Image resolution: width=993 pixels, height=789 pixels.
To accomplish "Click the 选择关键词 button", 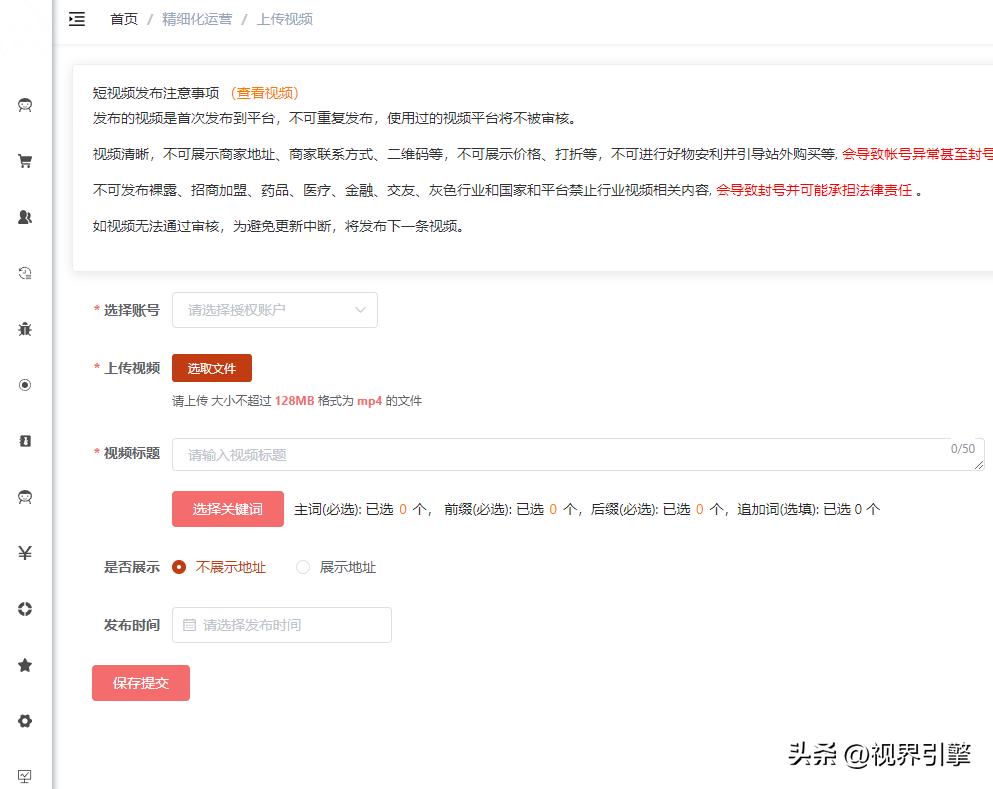I will pos(227,509).
